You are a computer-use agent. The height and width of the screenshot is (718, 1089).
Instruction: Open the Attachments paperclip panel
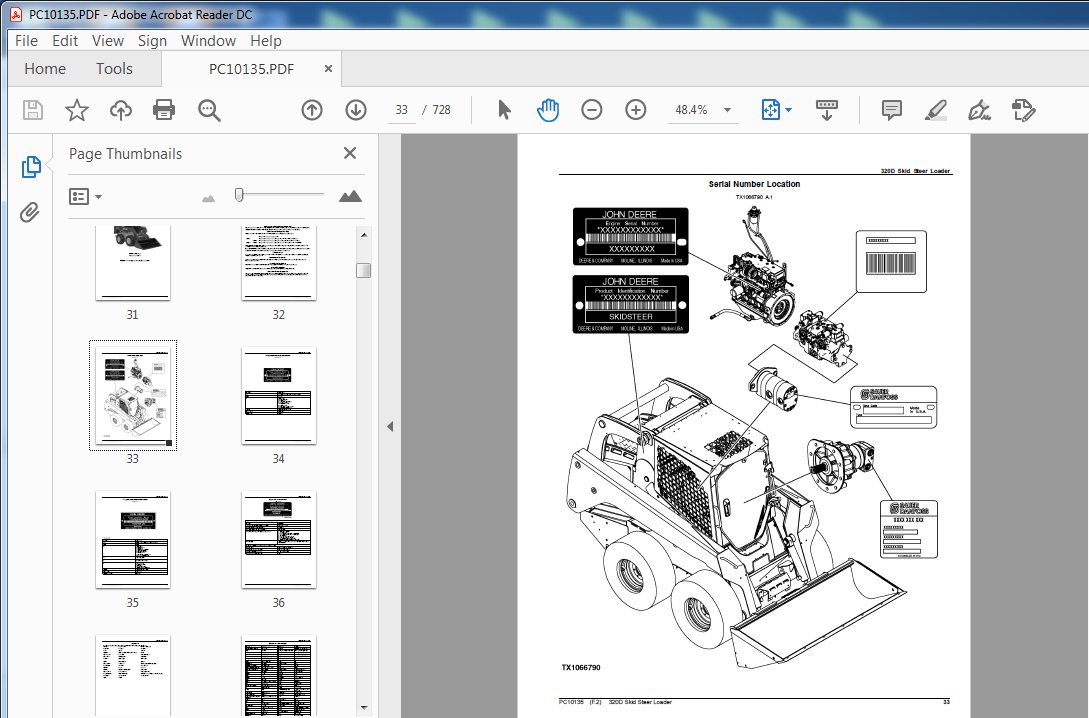30,212
